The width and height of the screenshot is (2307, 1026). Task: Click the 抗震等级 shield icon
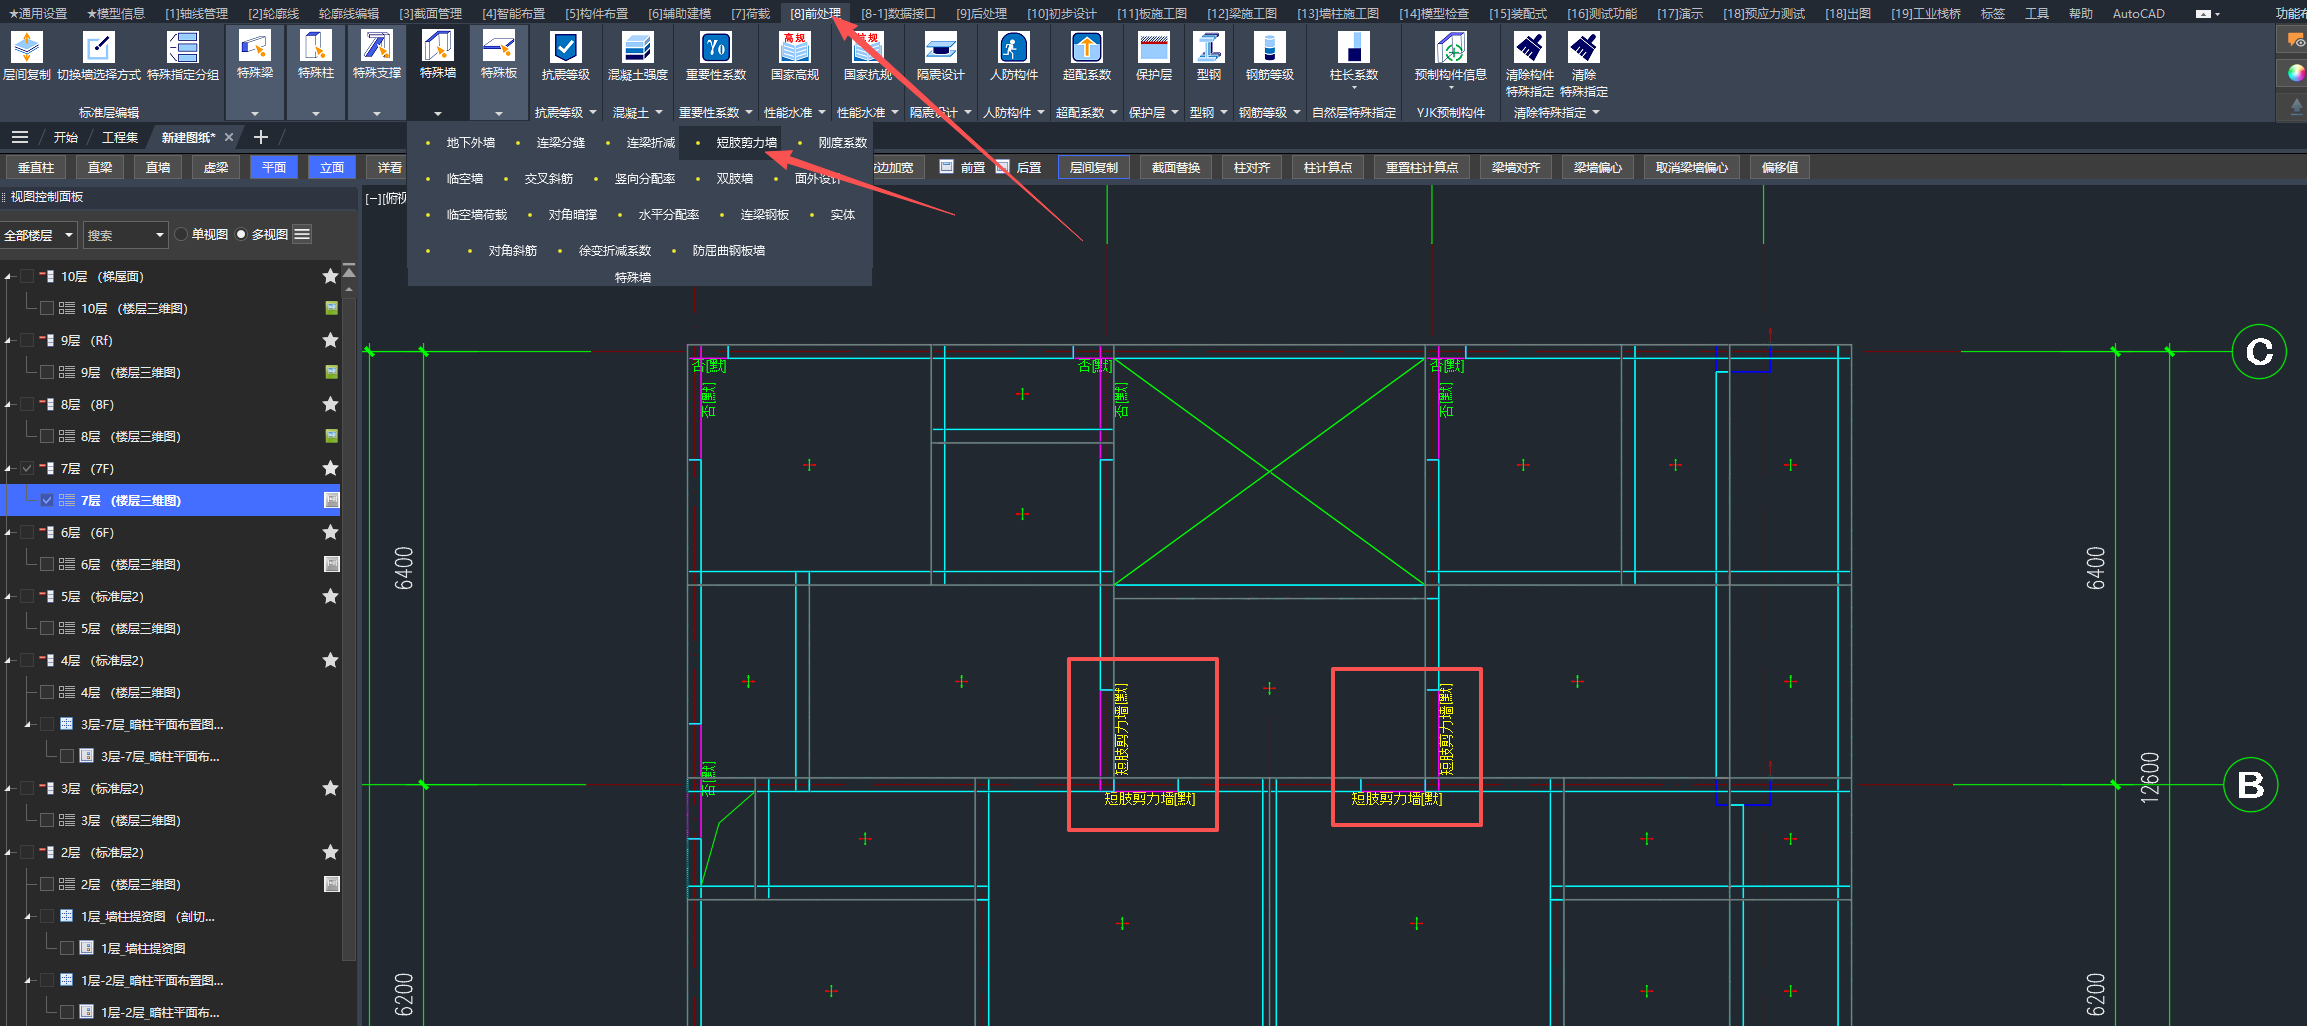tap(566, 47)
